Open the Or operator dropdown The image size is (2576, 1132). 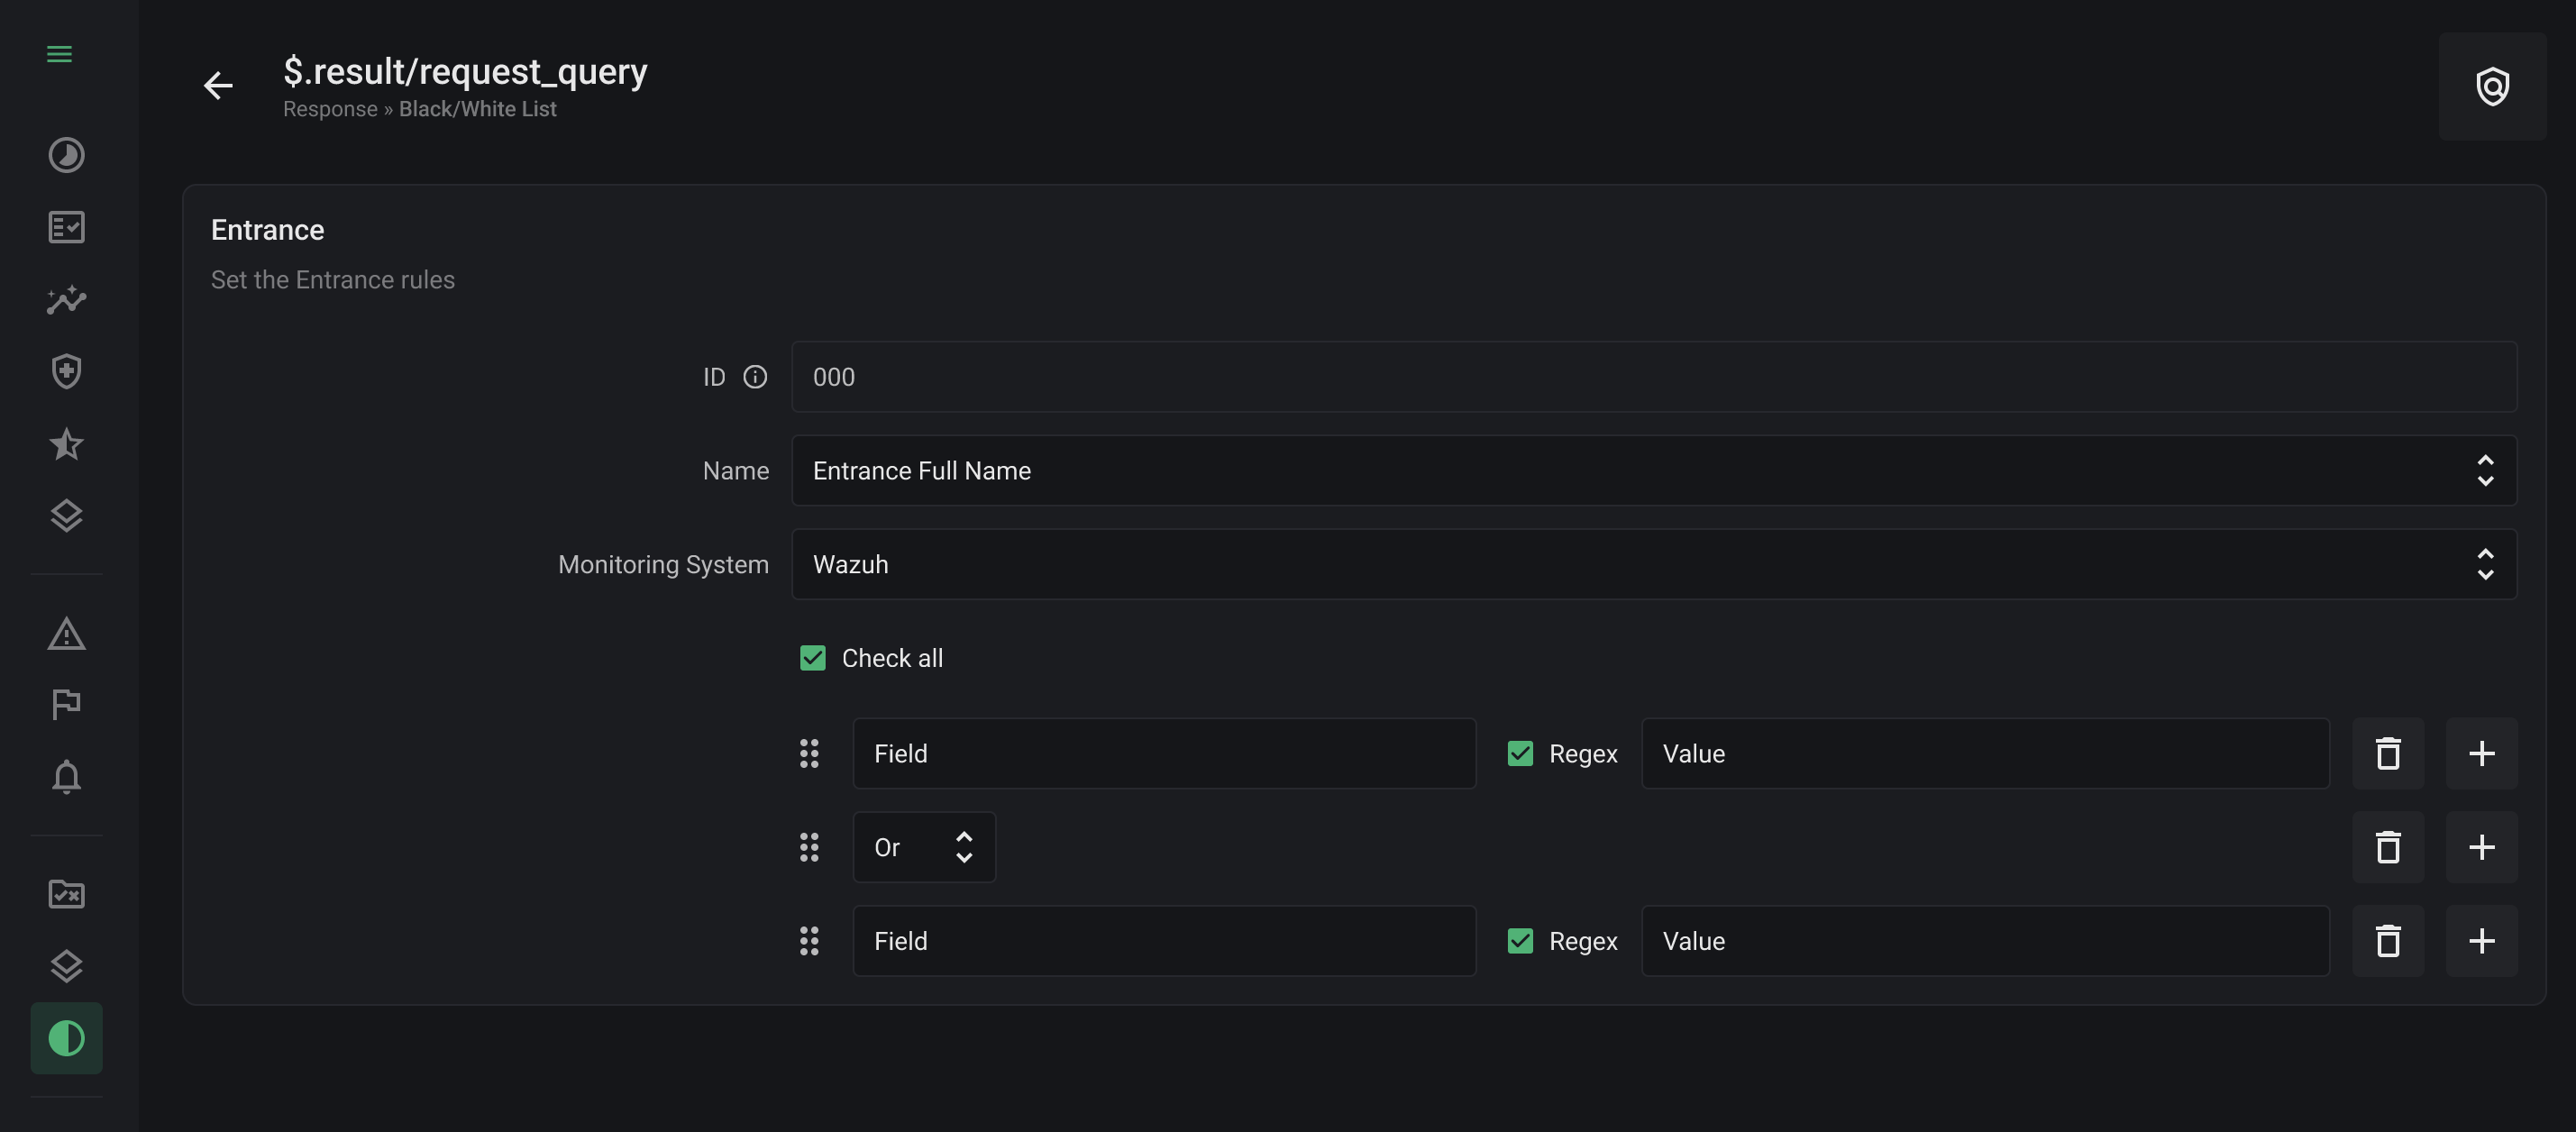pyautogui.click(x=923, y=848)
